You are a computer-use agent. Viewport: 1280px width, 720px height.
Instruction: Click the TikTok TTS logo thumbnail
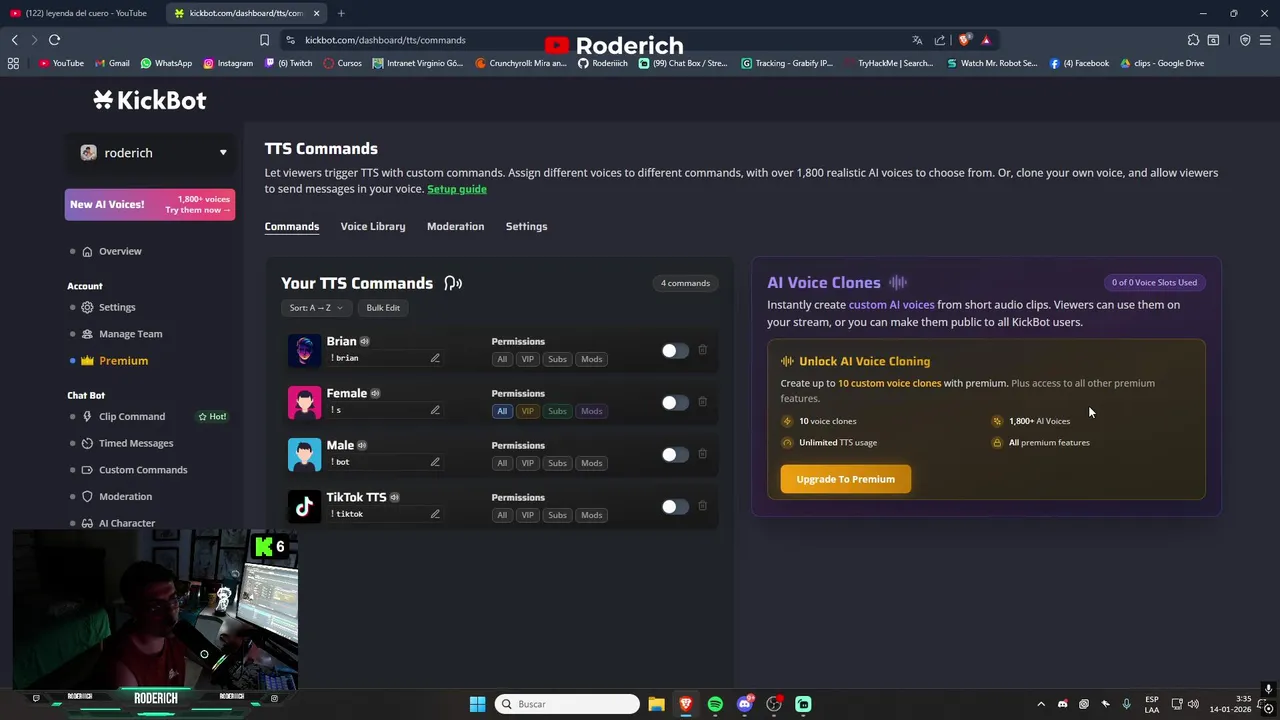(304, 506)
